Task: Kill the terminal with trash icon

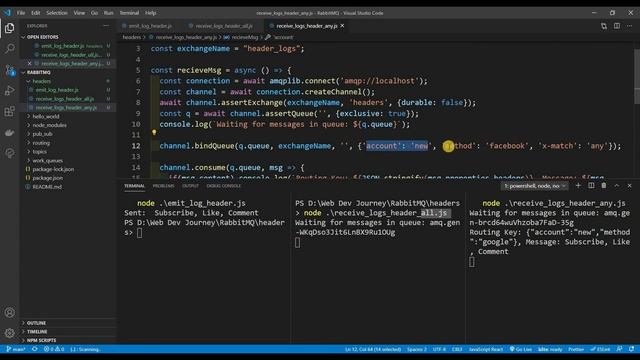Action: tap(604, 186)
